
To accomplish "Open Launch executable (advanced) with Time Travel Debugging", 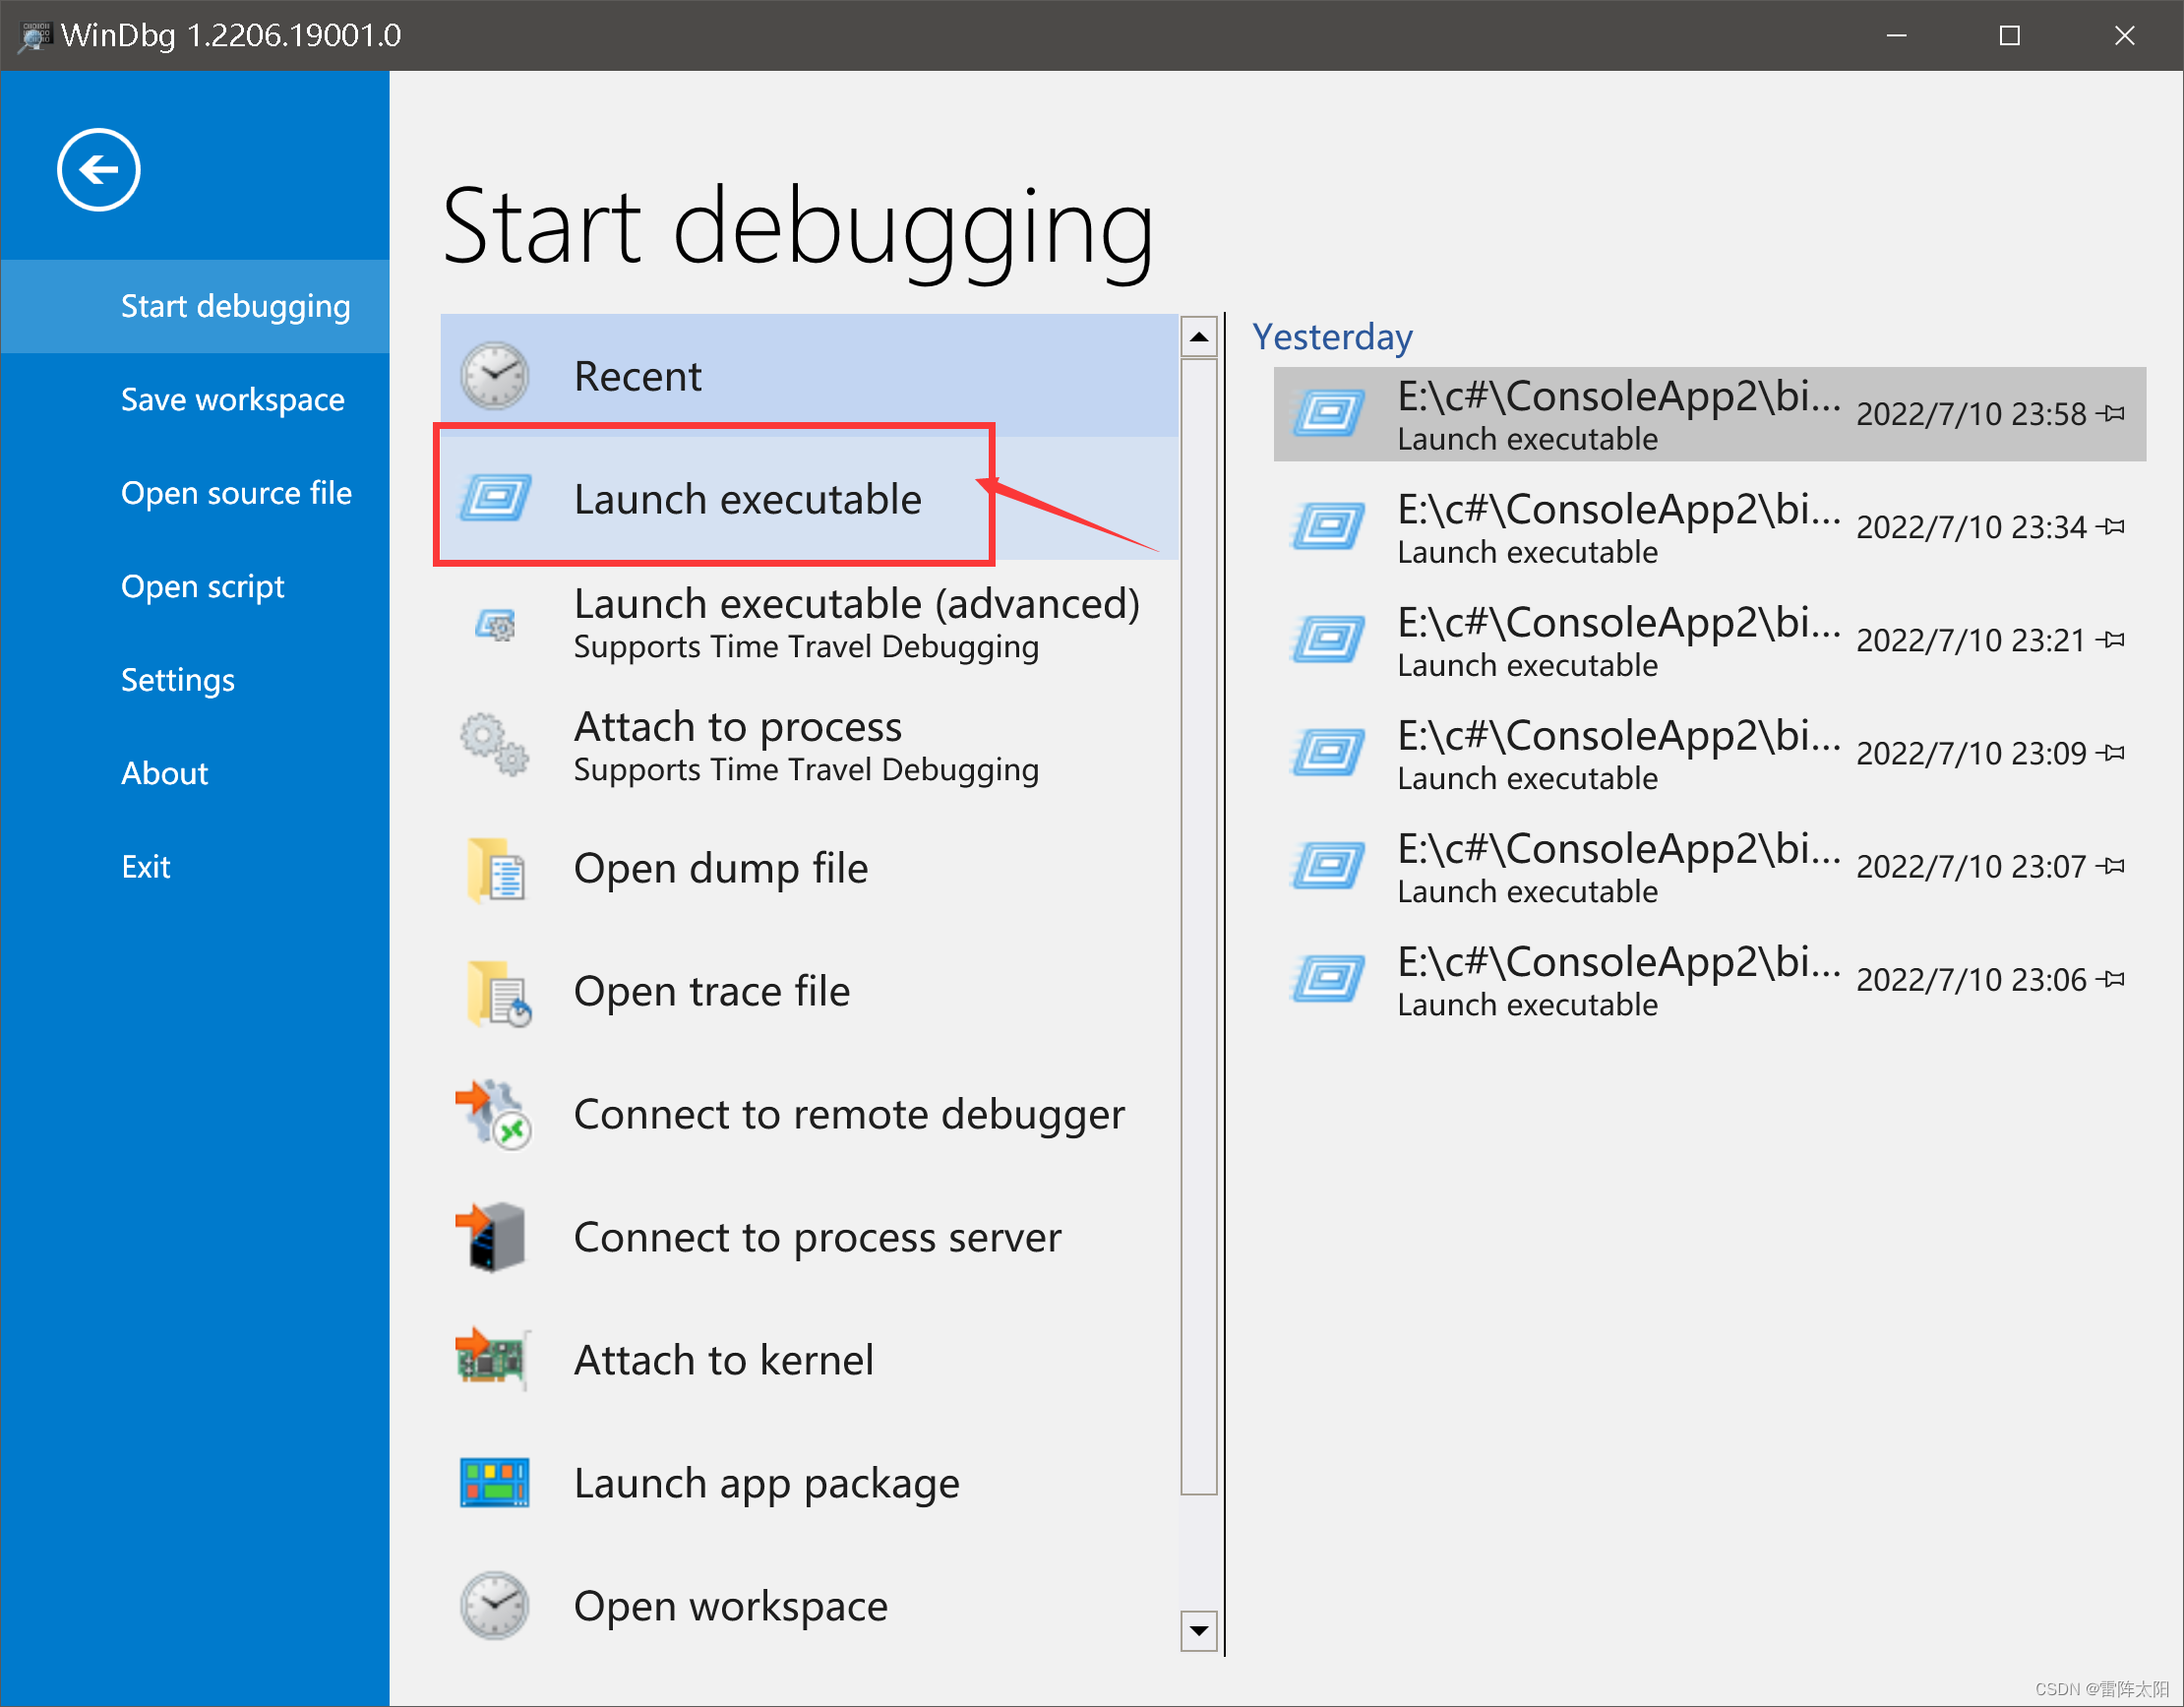I will (855, 621).
